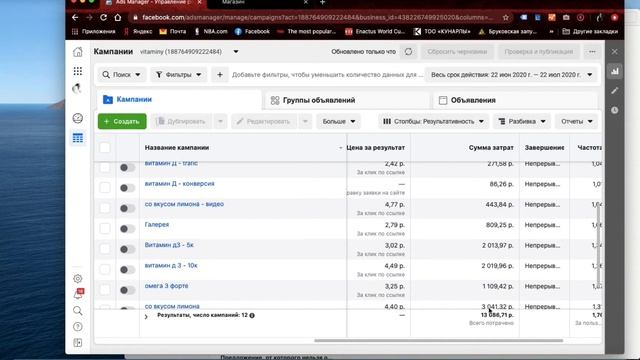Open the Facebook bookmark
The height and width of the screenshot is (360, 640).
(x=252, y=31)
